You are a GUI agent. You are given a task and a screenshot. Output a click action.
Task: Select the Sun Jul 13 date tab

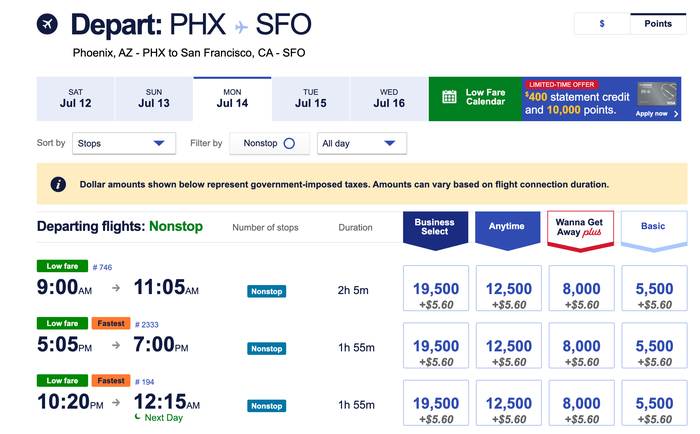pyautogui.click(x=154, y=99)
